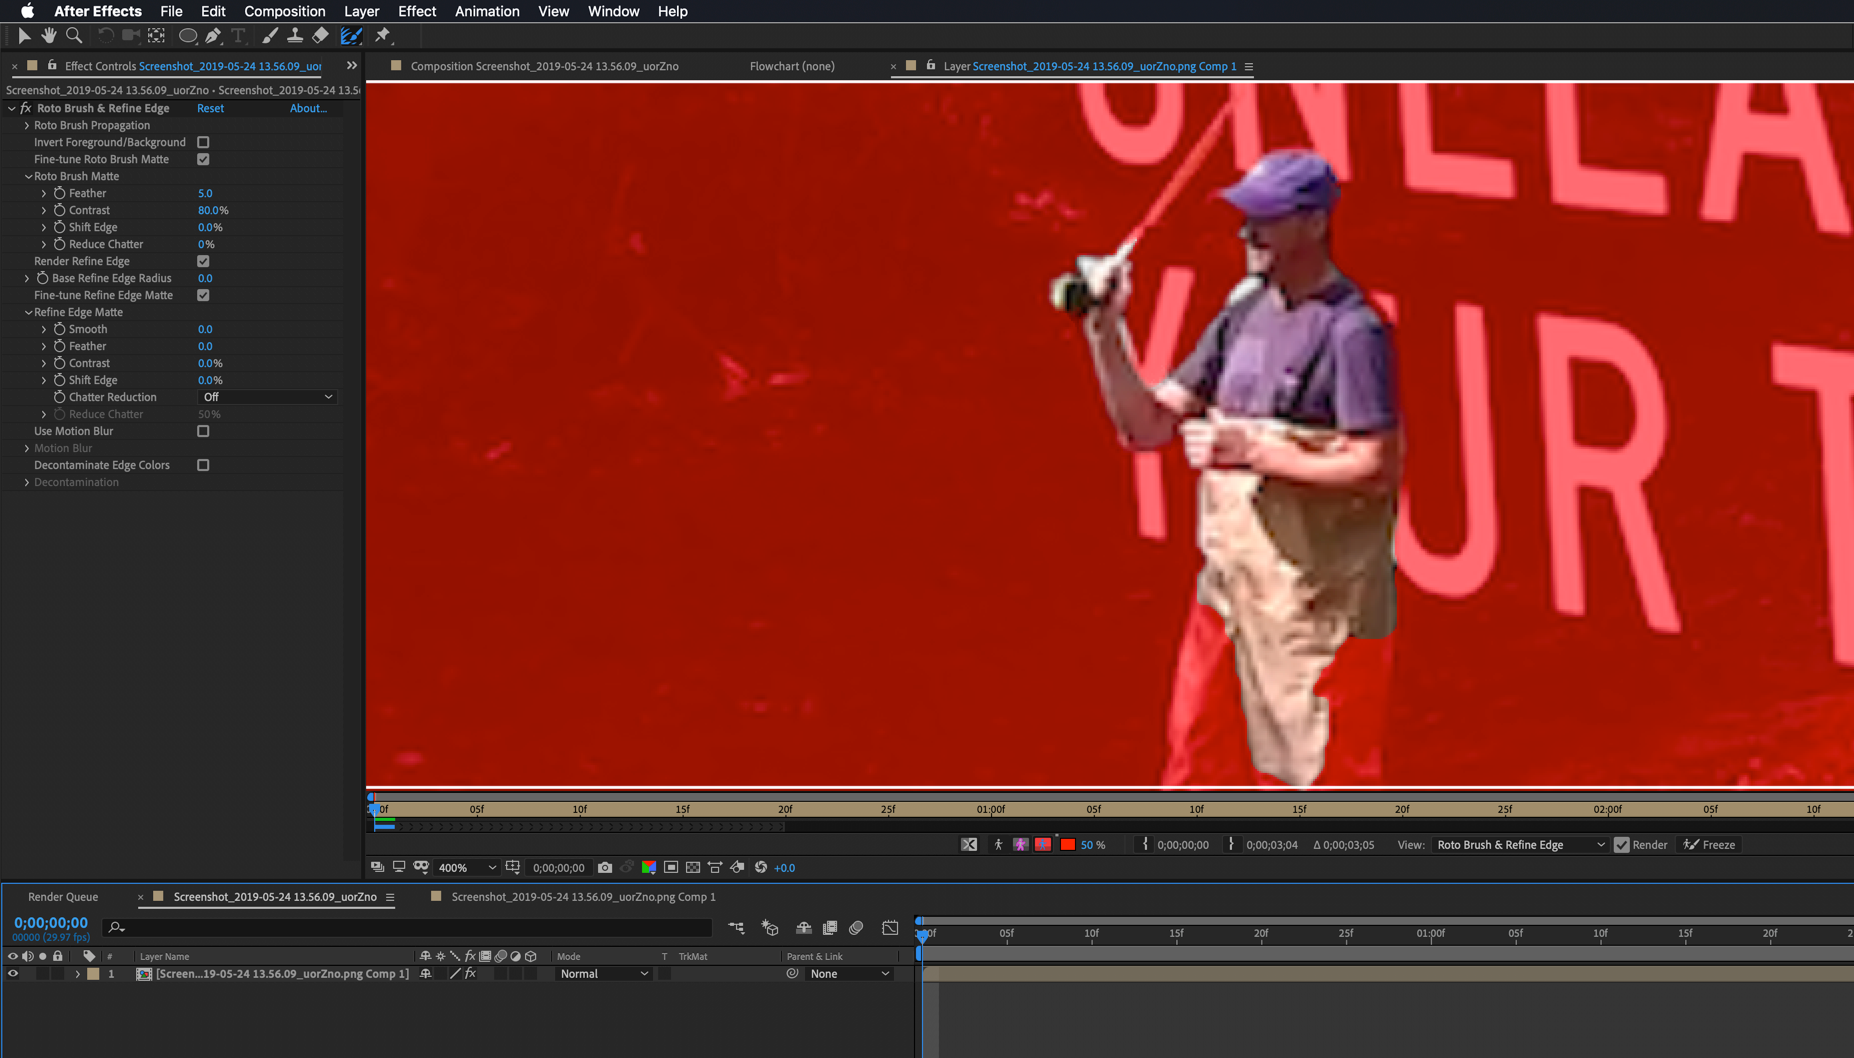Open the Layer menu
This screenshot has width=1854, height=1058.
click(x=361, y=11)
